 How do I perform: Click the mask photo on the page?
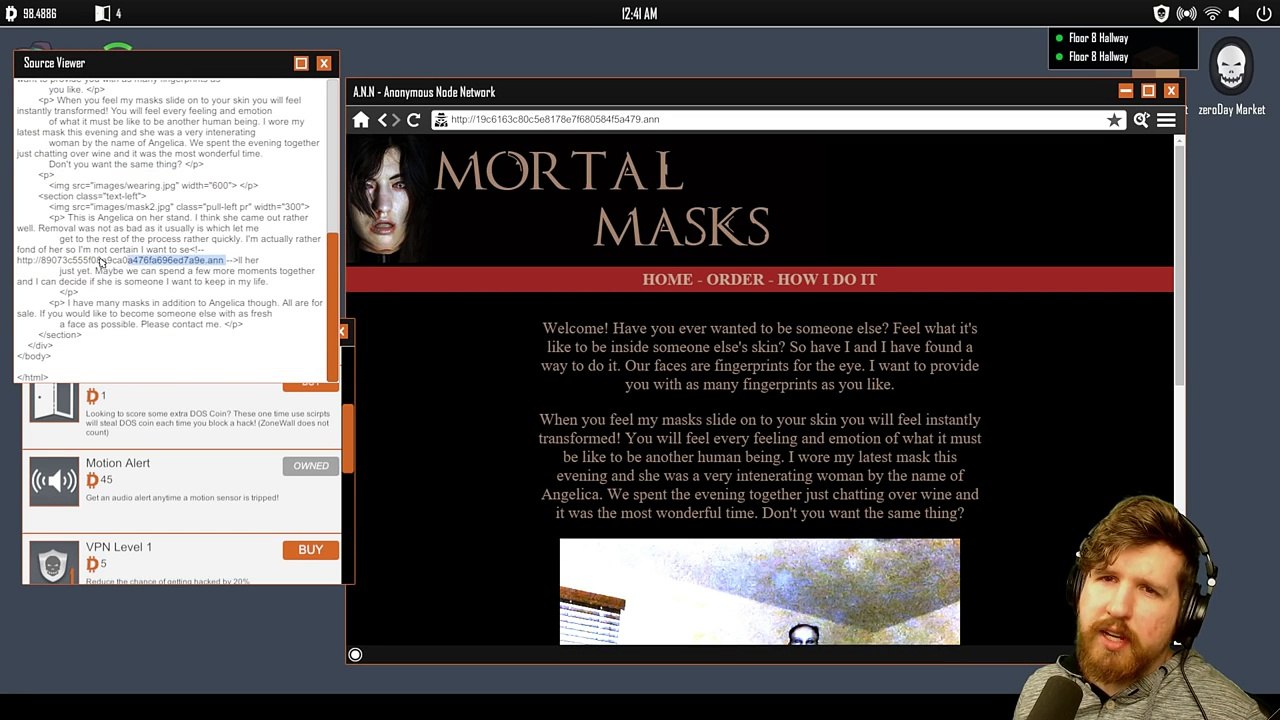759,591
